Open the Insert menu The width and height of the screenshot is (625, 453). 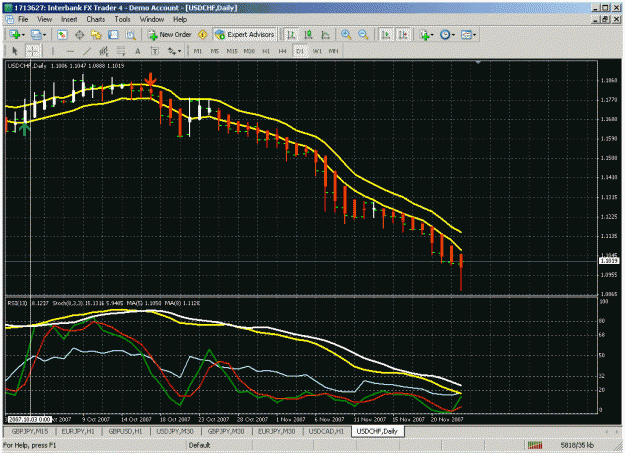(x=69, y=19)
